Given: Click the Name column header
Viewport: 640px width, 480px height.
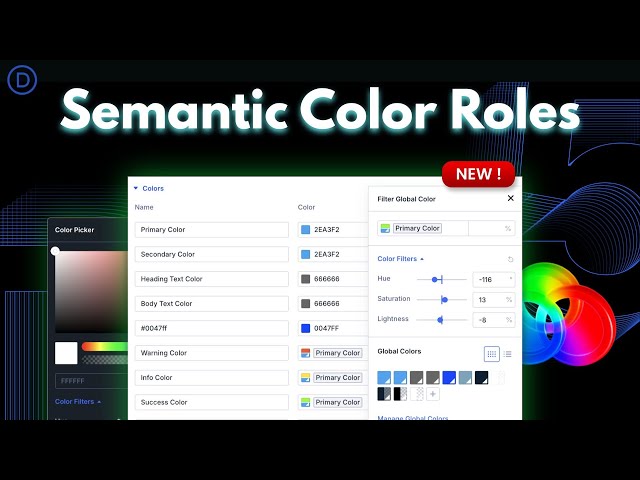Looking at the screenshot, I should [x=144, y=207].
